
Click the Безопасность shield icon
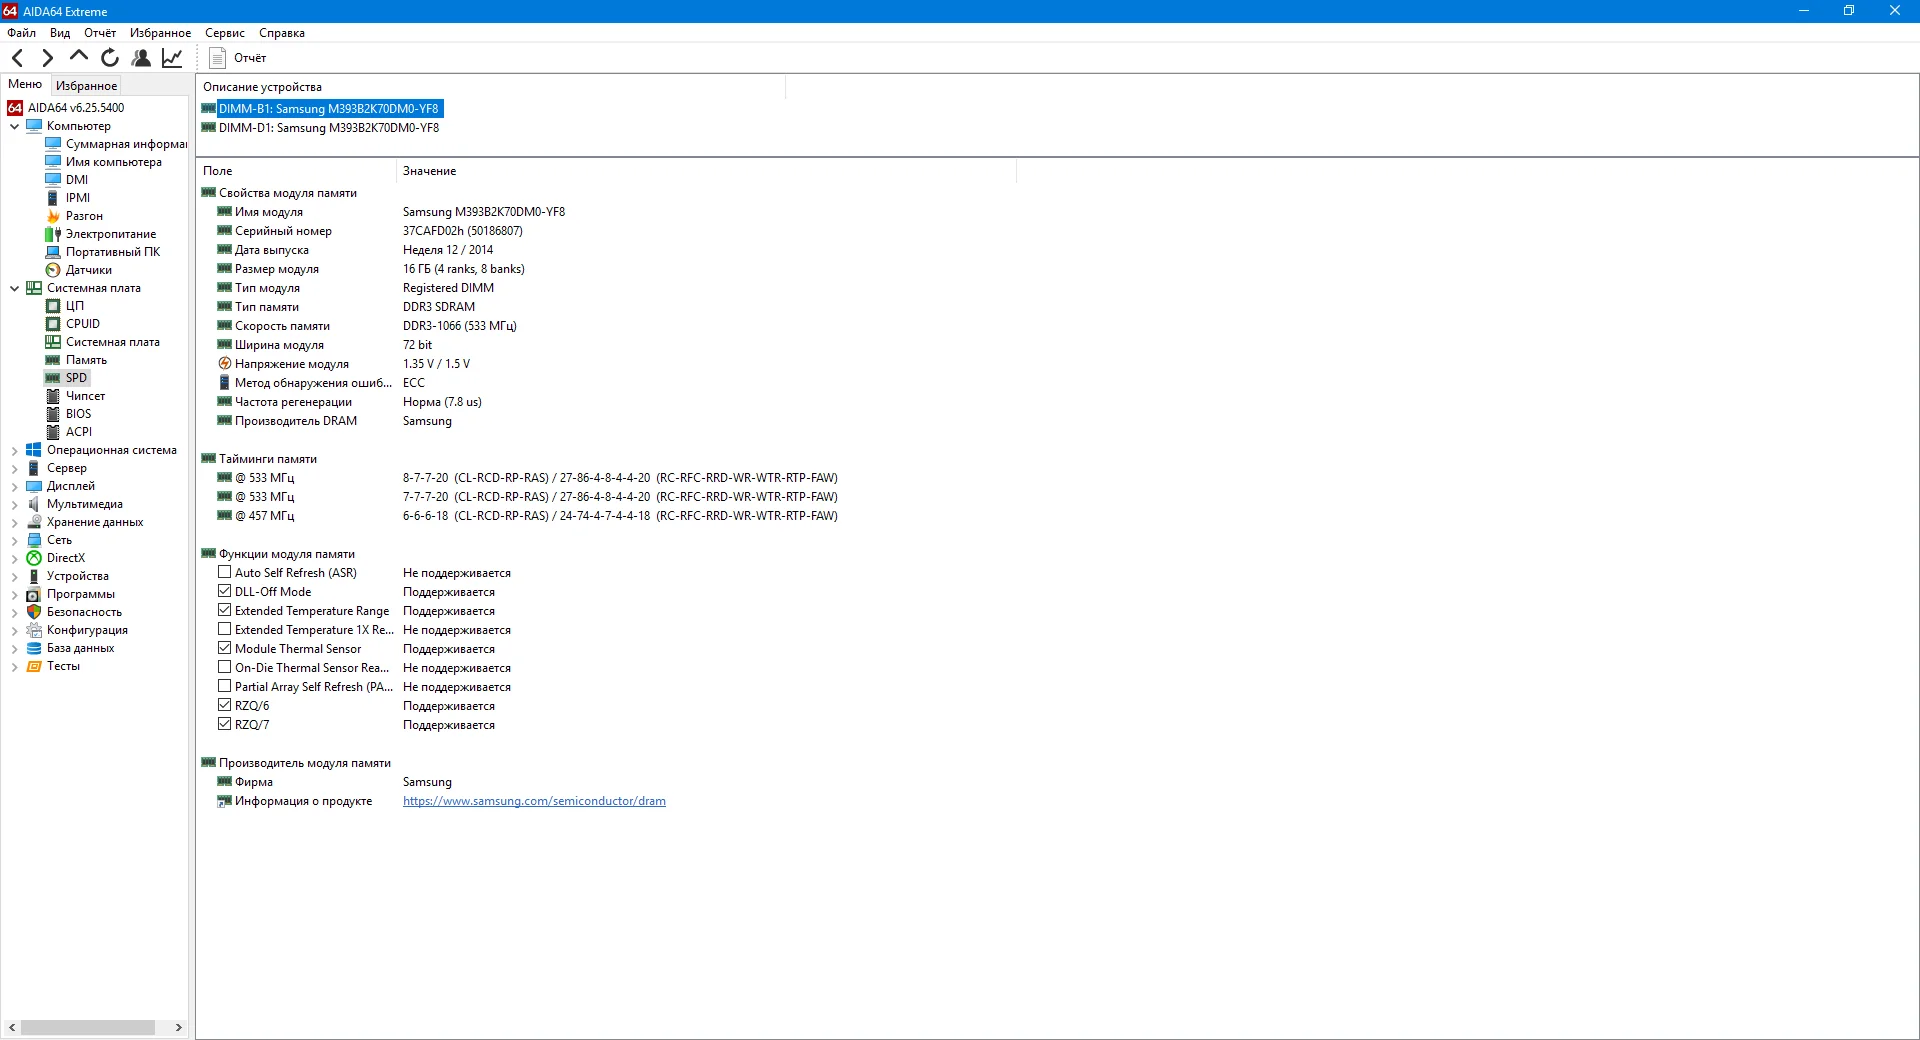pyautogui.click(x=34, y=612)
